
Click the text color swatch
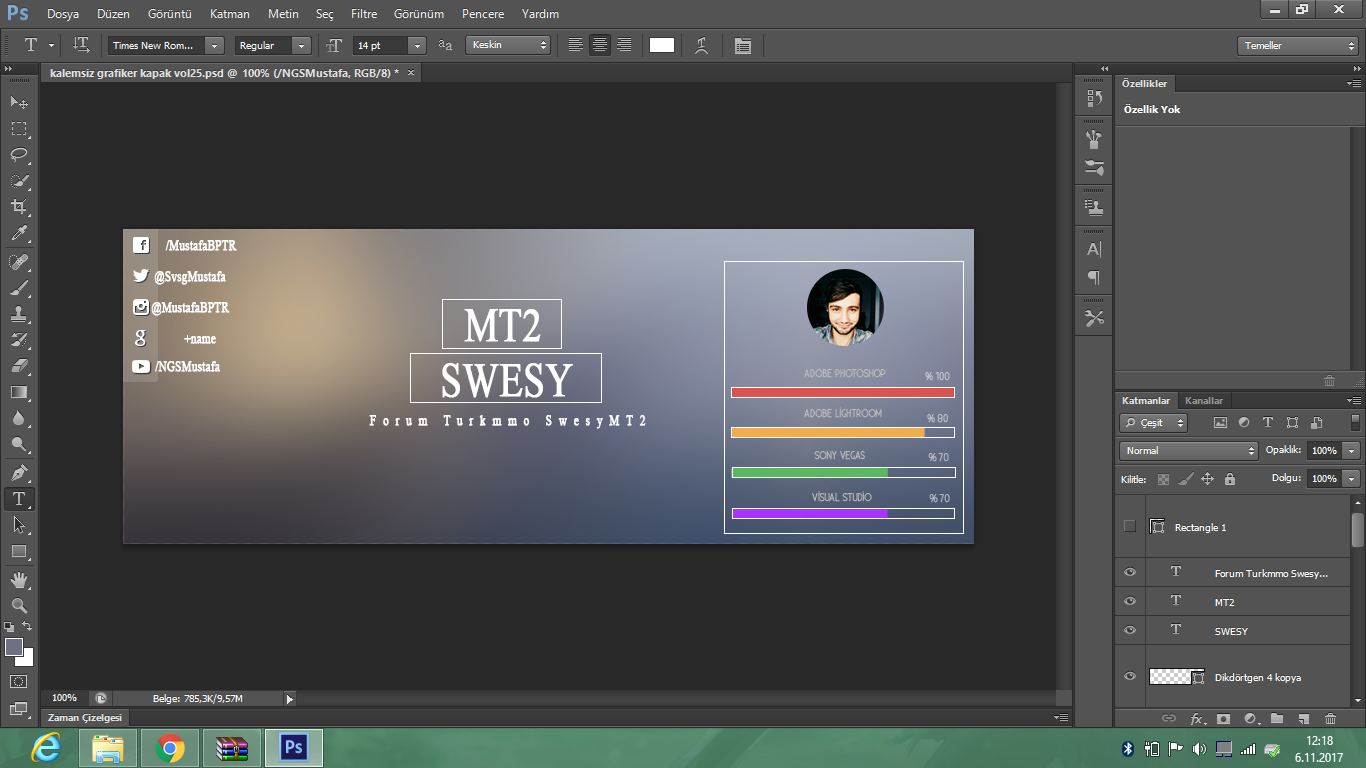coord(662,45)
